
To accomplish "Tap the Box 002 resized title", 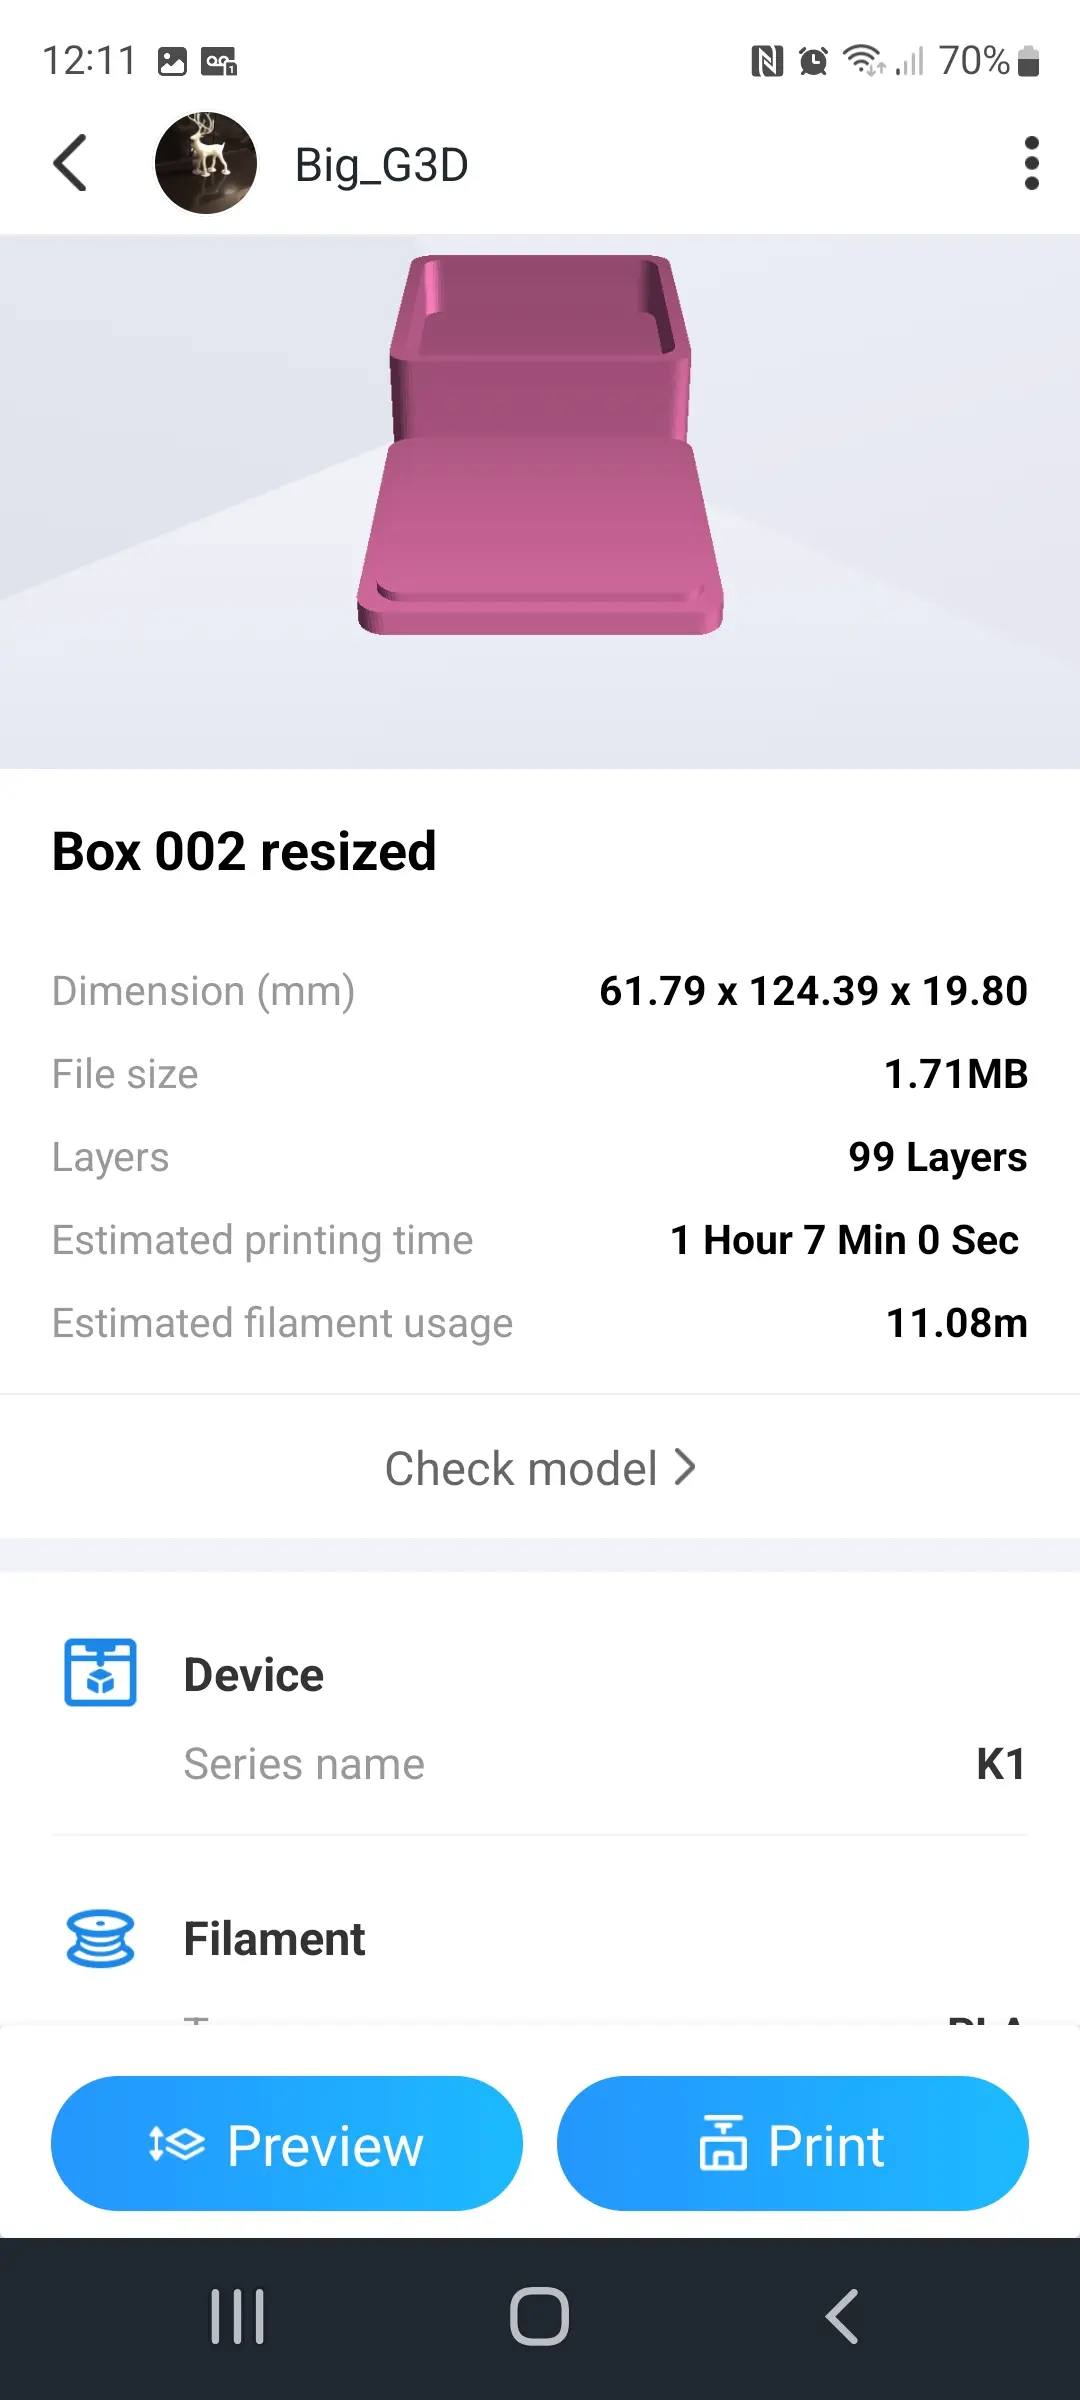I will click(244, 852).
